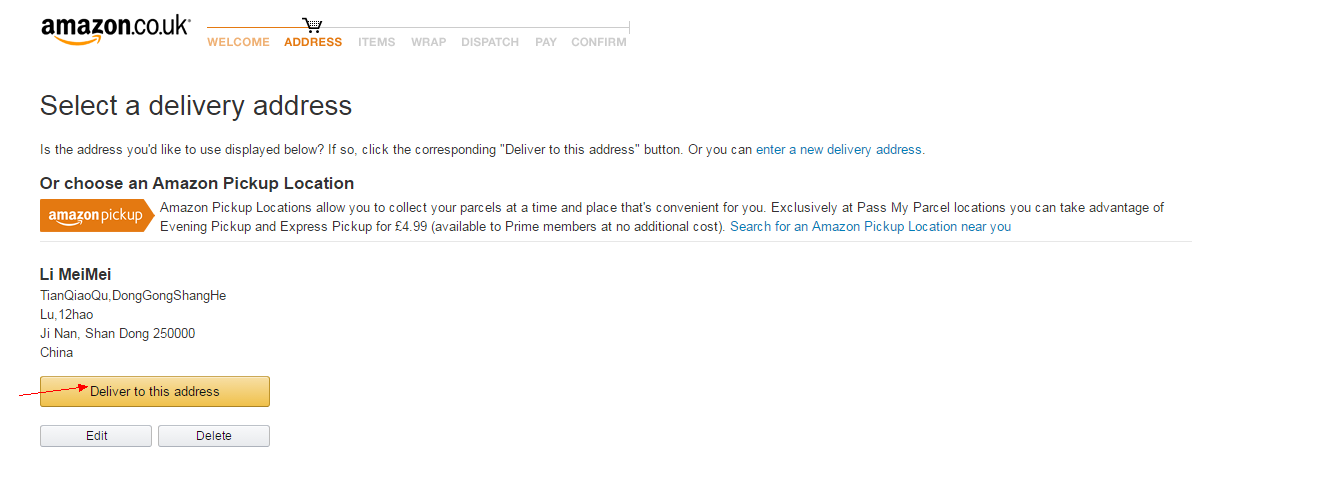Edit the Li MeiMei address

(x=96, y=436)
